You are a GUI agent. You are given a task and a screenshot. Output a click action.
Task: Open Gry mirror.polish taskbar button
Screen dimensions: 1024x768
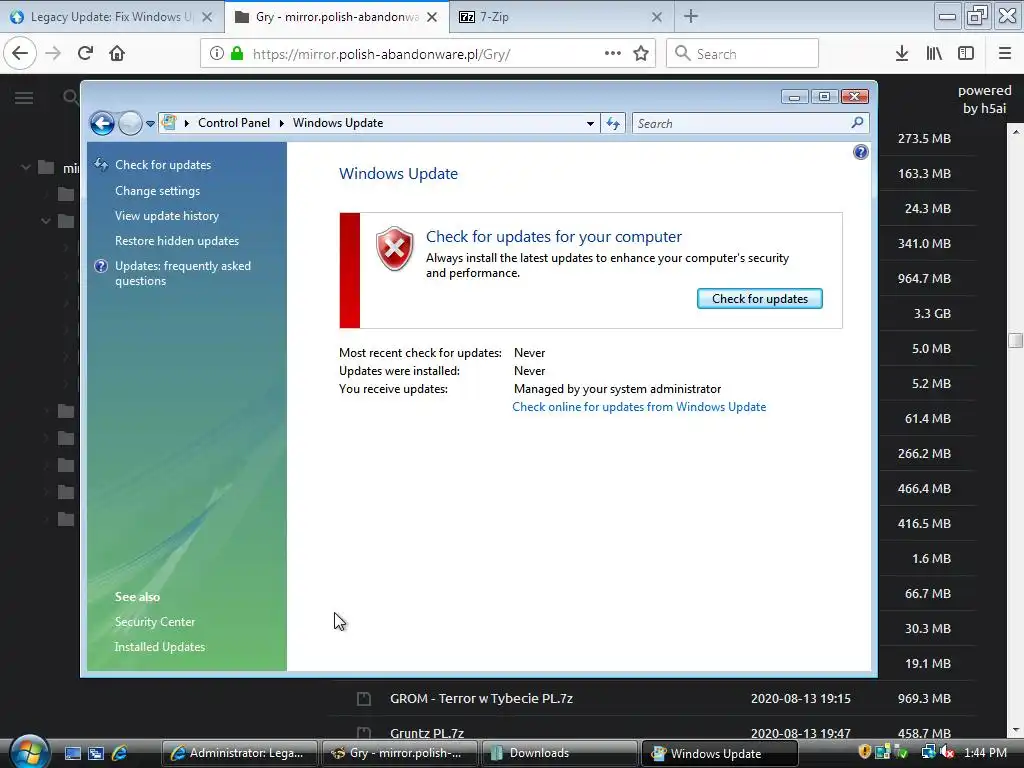[399, 753]
